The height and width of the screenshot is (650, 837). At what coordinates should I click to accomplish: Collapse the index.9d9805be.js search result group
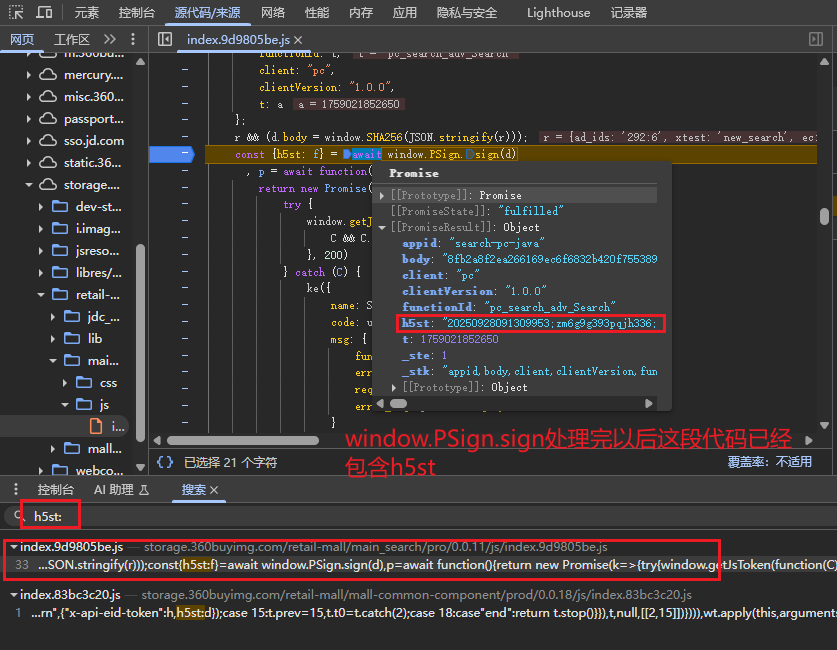click(x=13, y=546)
